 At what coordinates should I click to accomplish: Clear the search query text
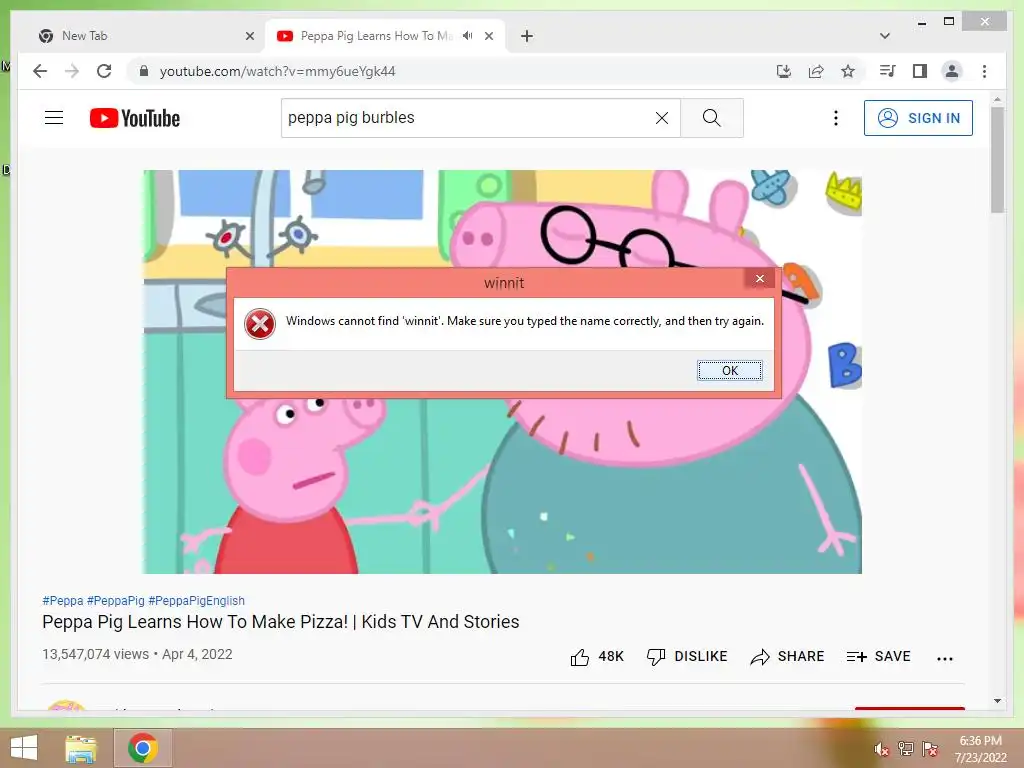(x=662, y=118)
